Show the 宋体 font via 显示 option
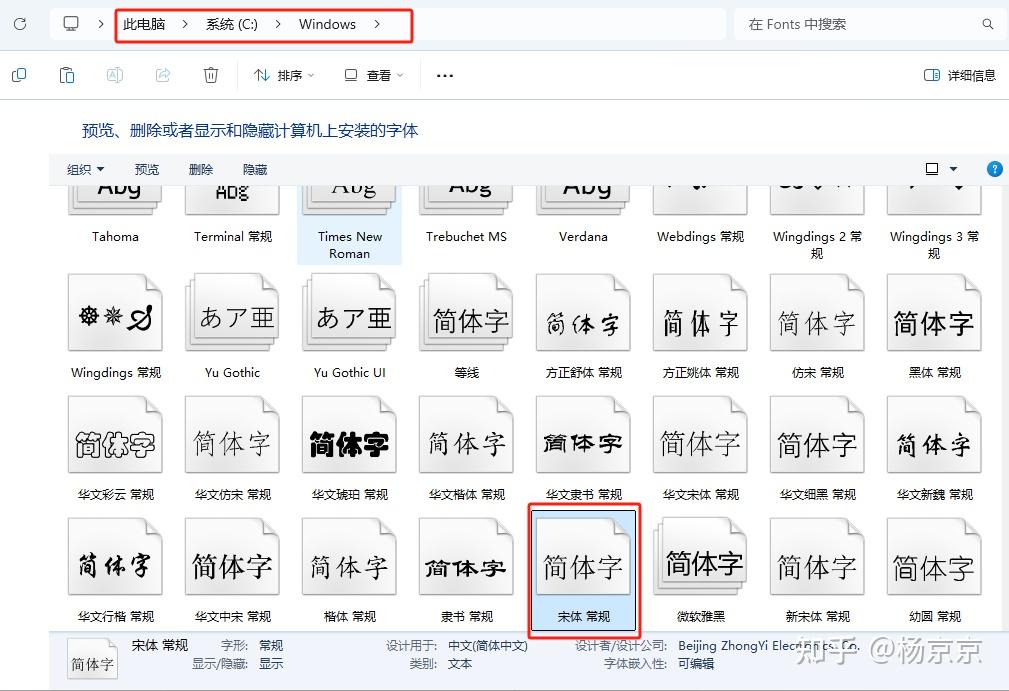This screenshot has width=1009, height=691. point(268,662)
